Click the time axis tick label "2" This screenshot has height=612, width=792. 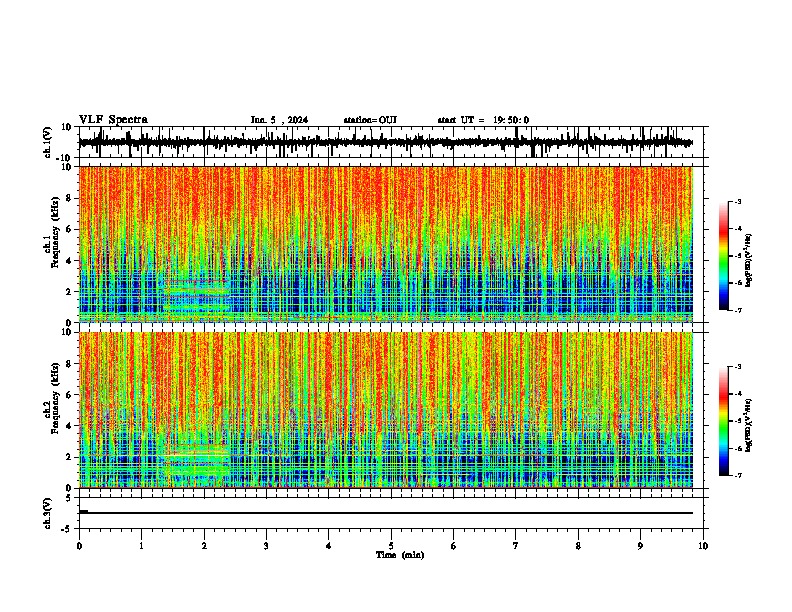pyautogui.click(x=204, y=546)
